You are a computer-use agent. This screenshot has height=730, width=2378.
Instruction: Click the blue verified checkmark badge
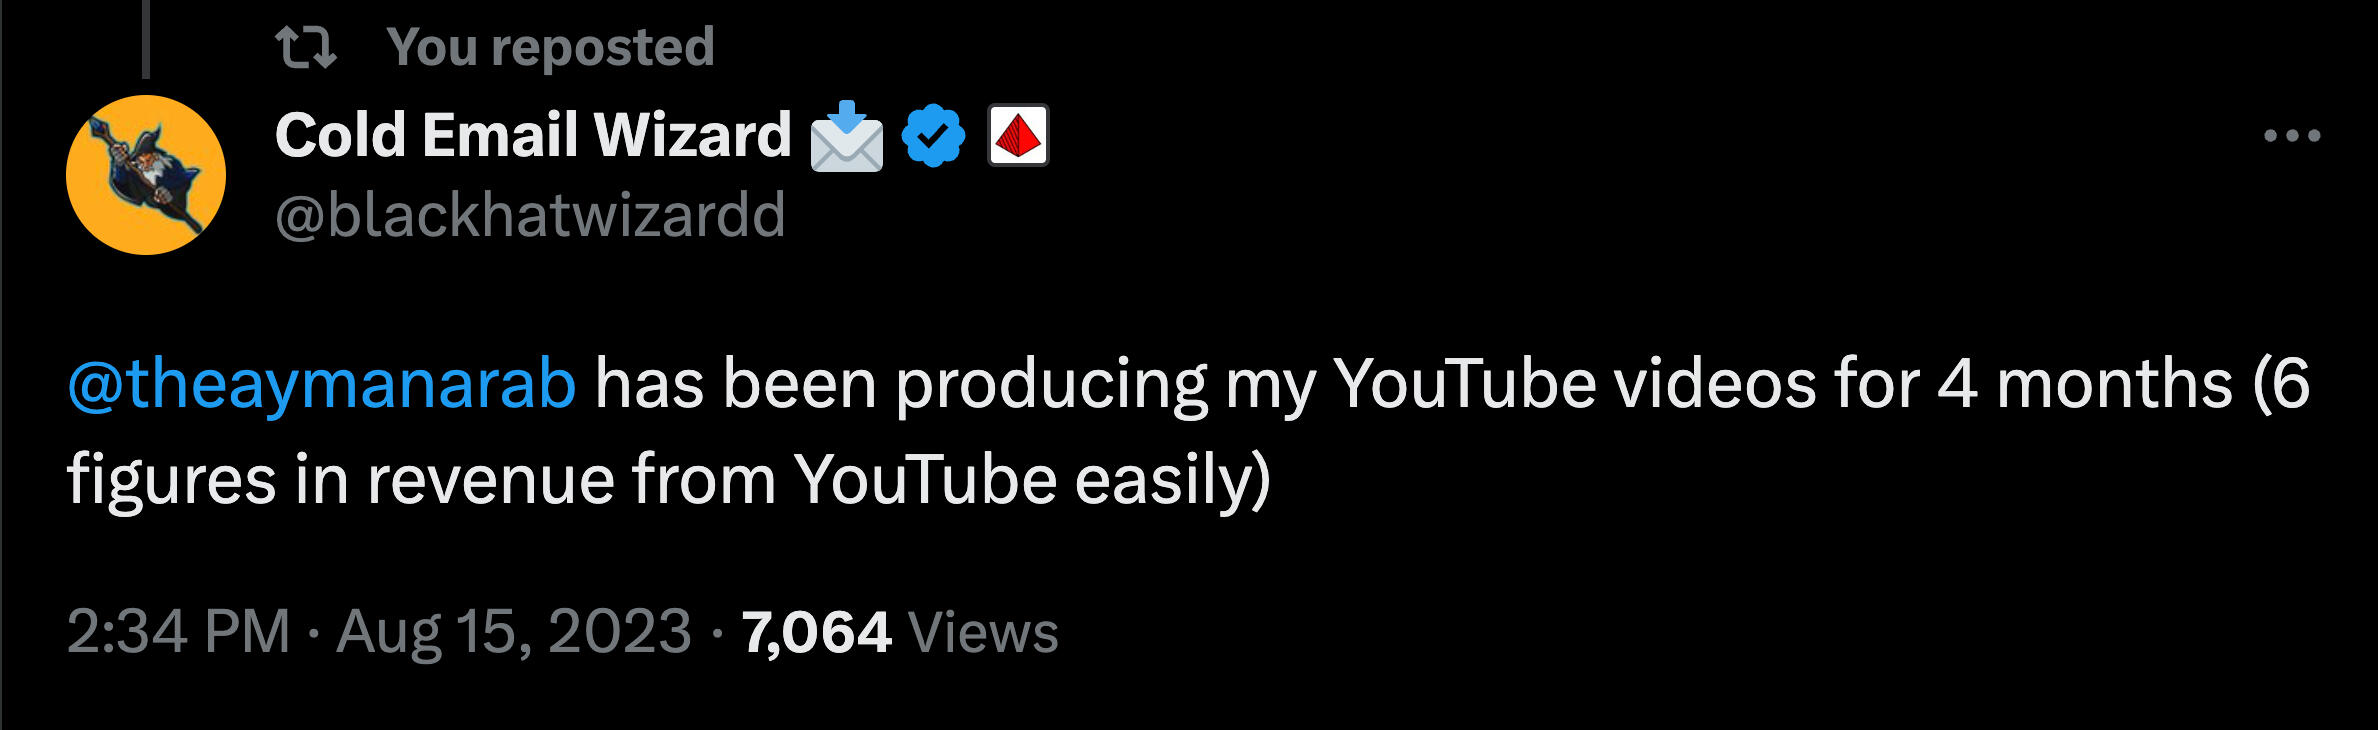point(933,135)
